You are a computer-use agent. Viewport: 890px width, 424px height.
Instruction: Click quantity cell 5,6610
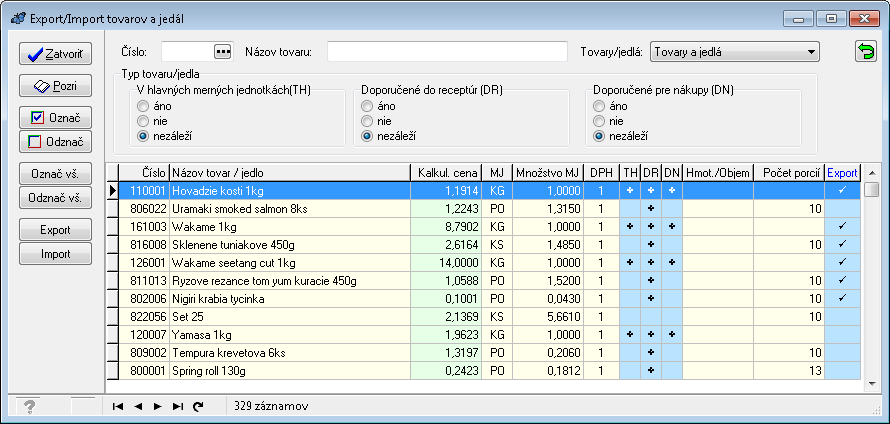pos(548,317)
